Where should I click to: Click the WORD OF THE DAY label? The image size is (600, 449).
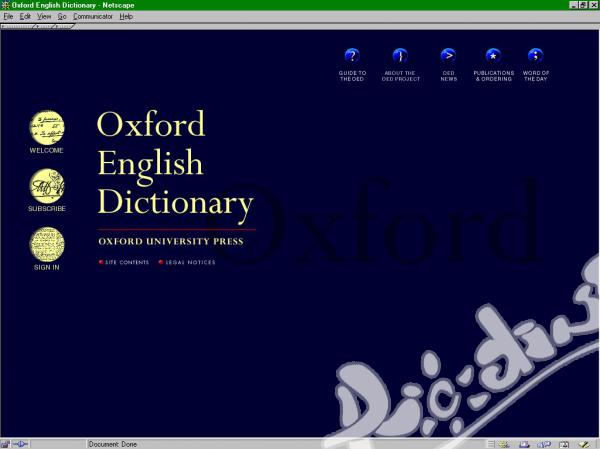click(x=536, y=76)
